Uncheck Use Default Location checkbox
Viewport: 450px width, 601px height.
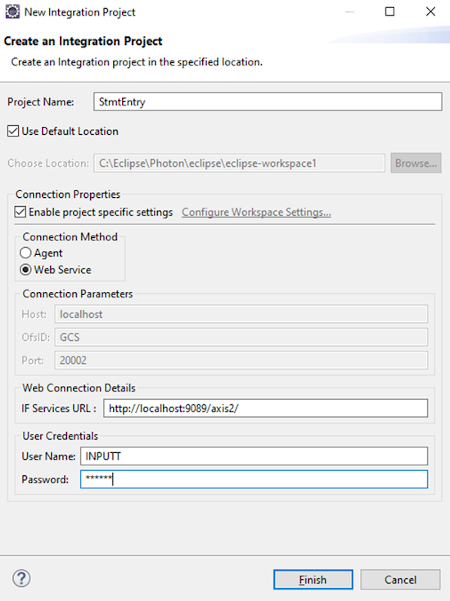coord(13,131)
